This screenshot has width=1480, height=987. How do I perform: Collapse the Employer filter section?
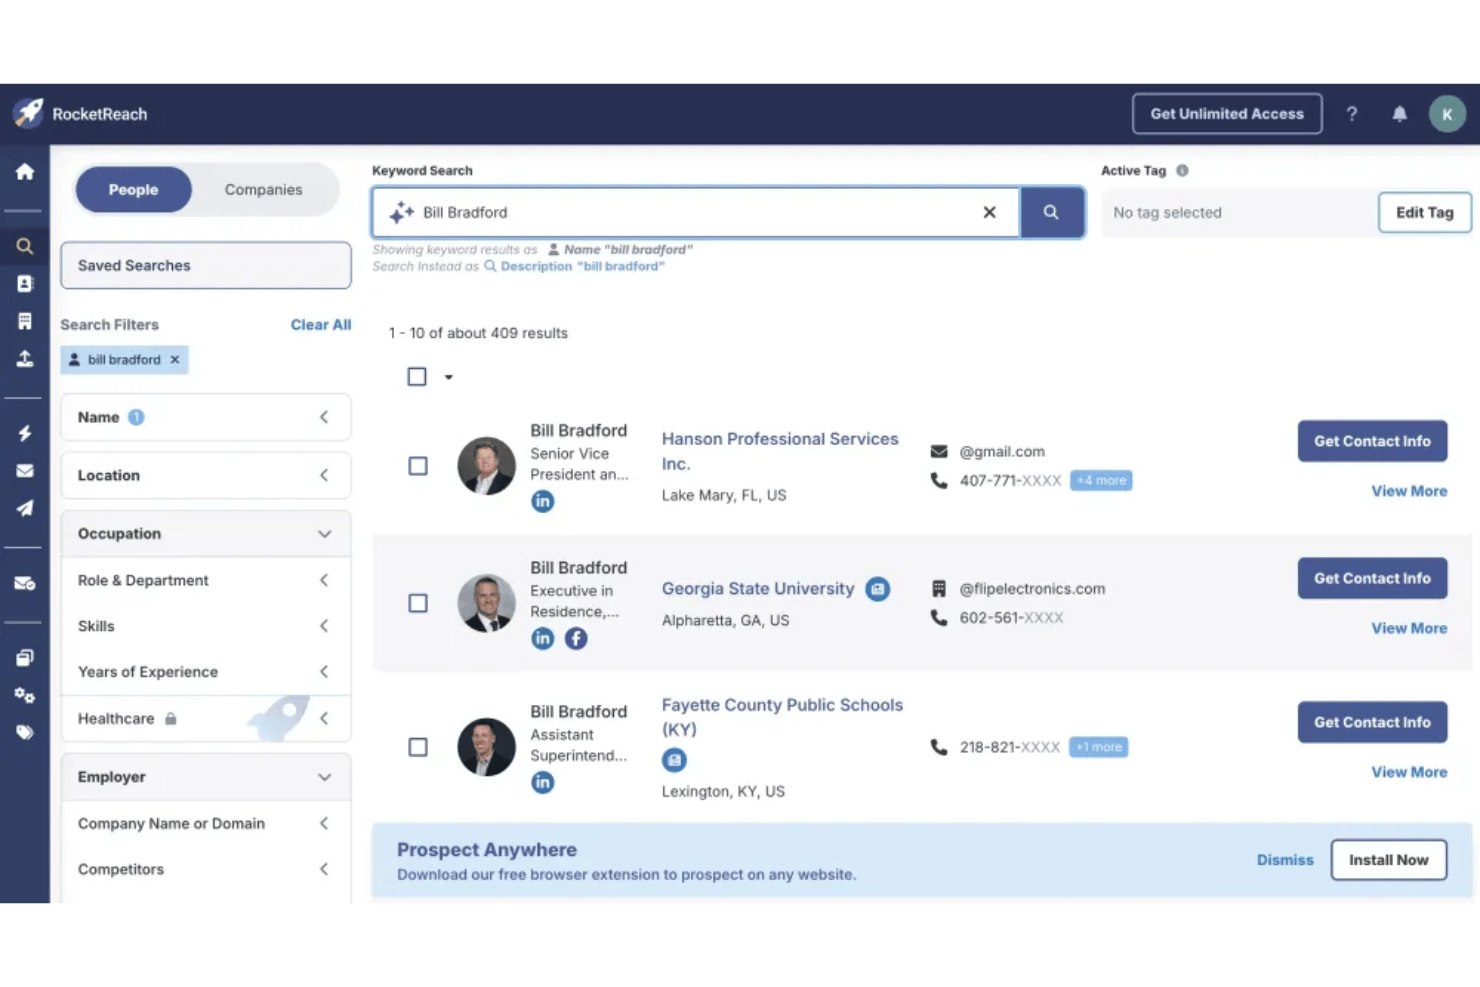point(206,777)
